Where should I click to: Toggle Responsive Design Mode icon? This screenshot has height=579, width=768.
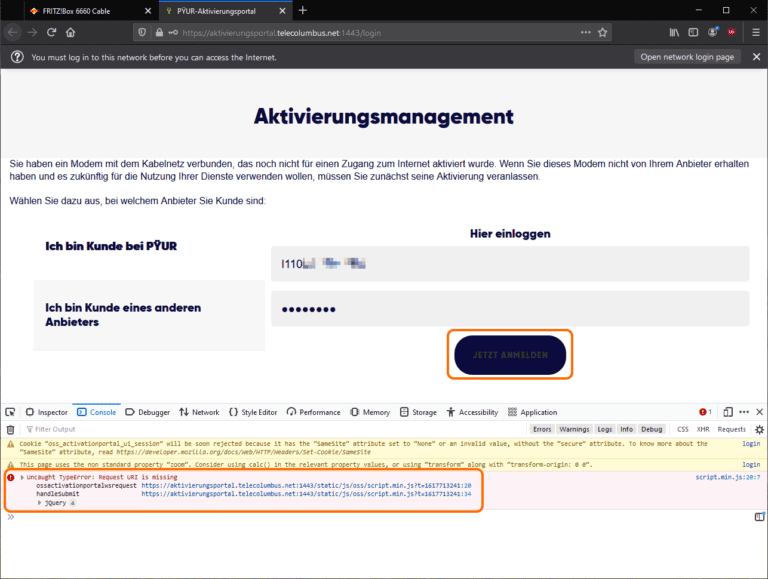point(728,412)
